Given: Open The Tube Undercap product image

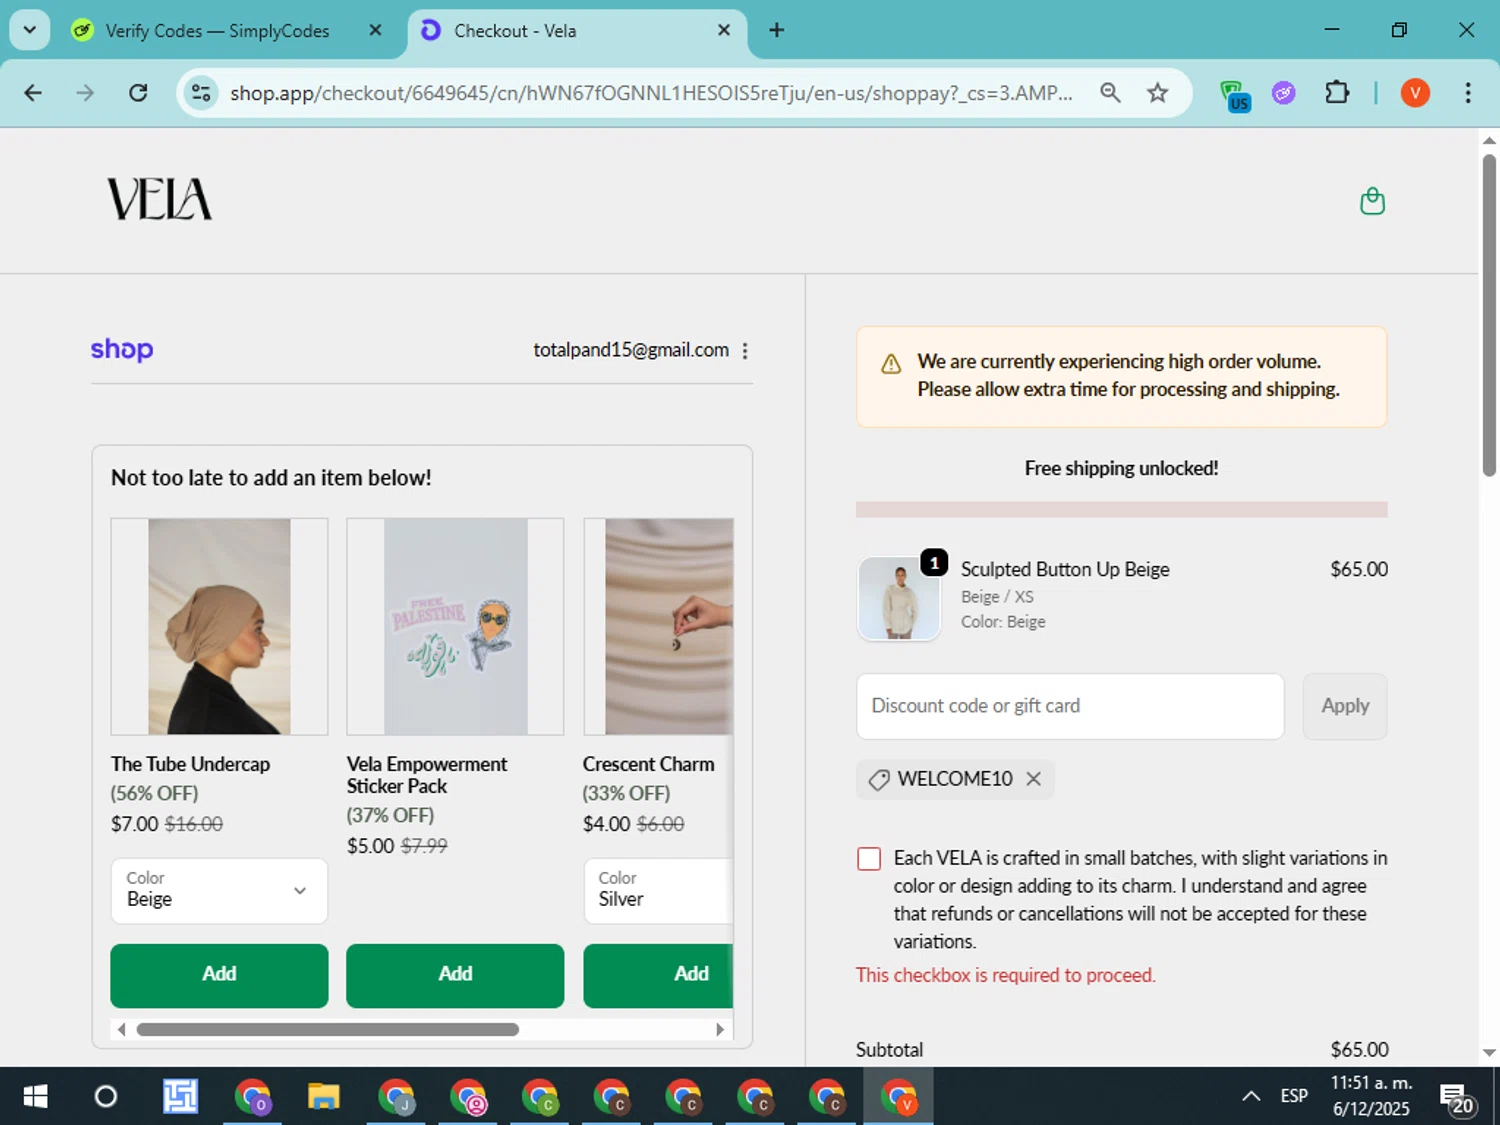Looking at the screenshot, I should click(x=219, y=627).
